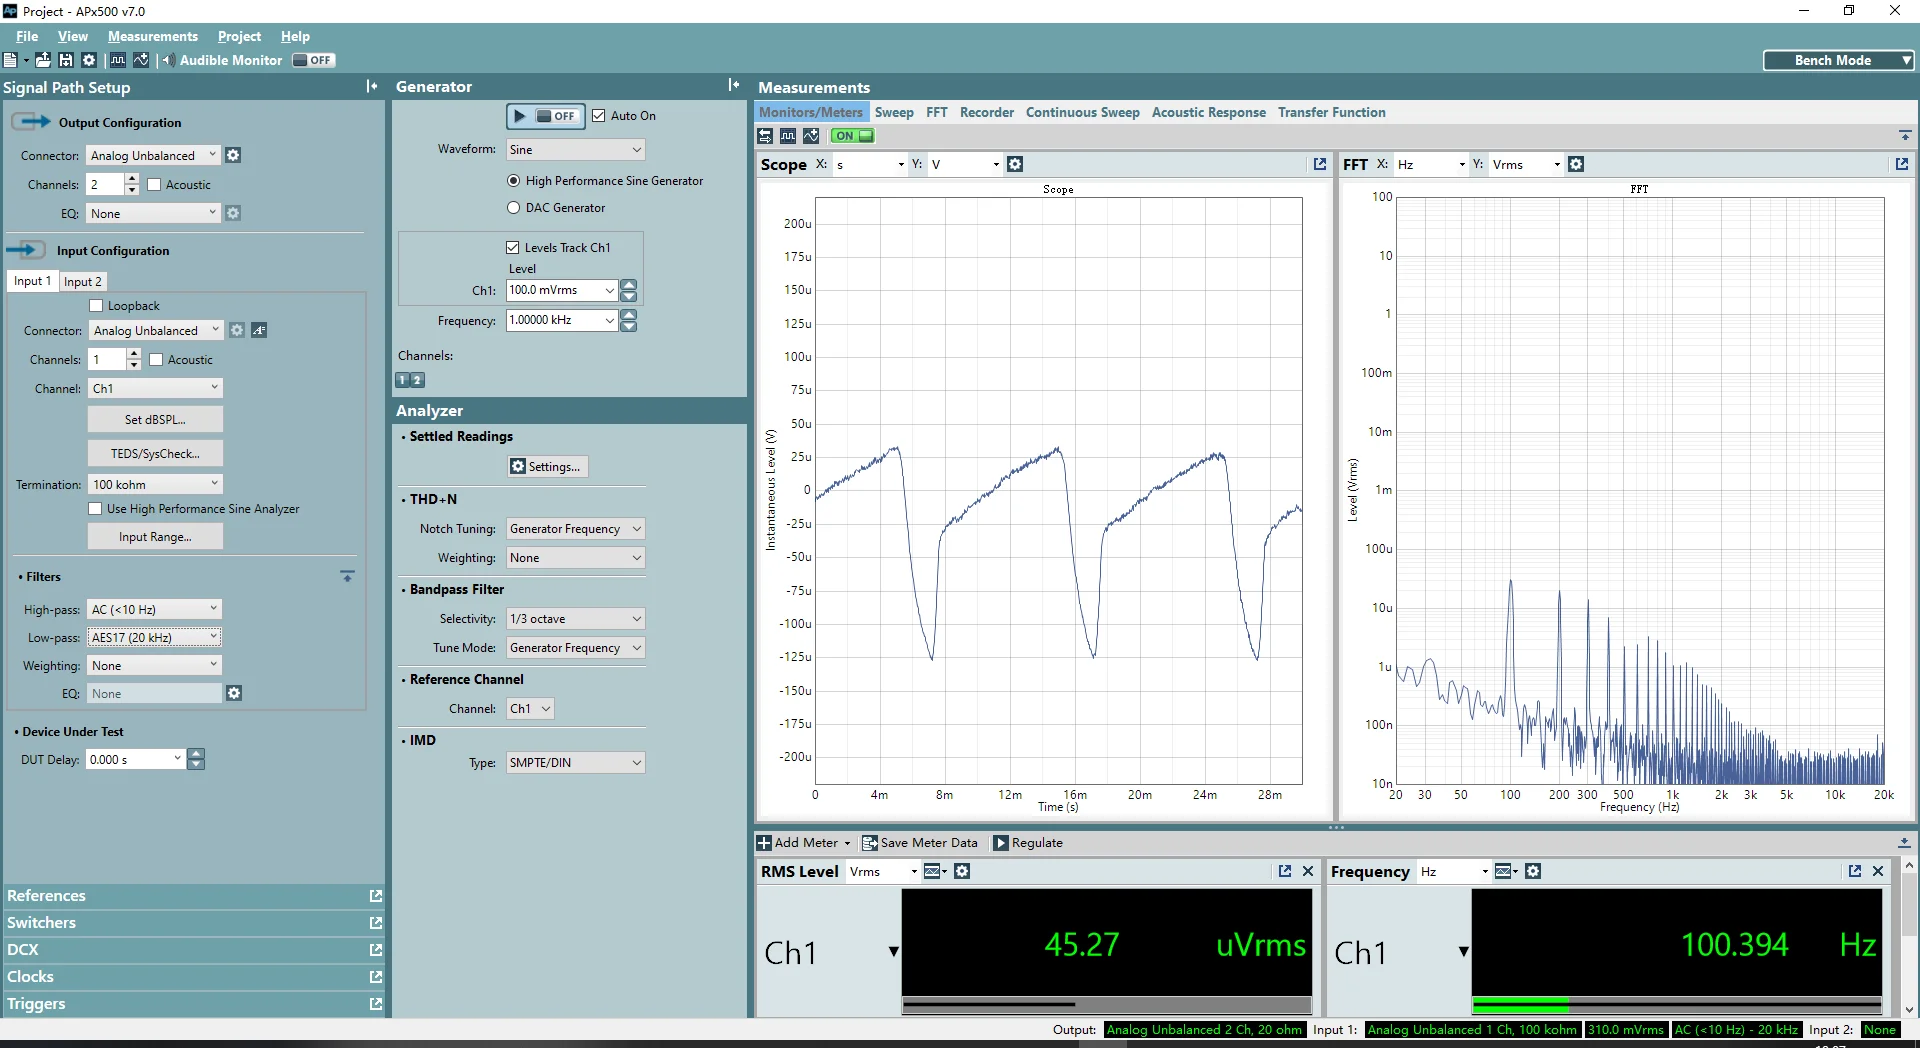Open the Measurements menu

pos(153,36)
